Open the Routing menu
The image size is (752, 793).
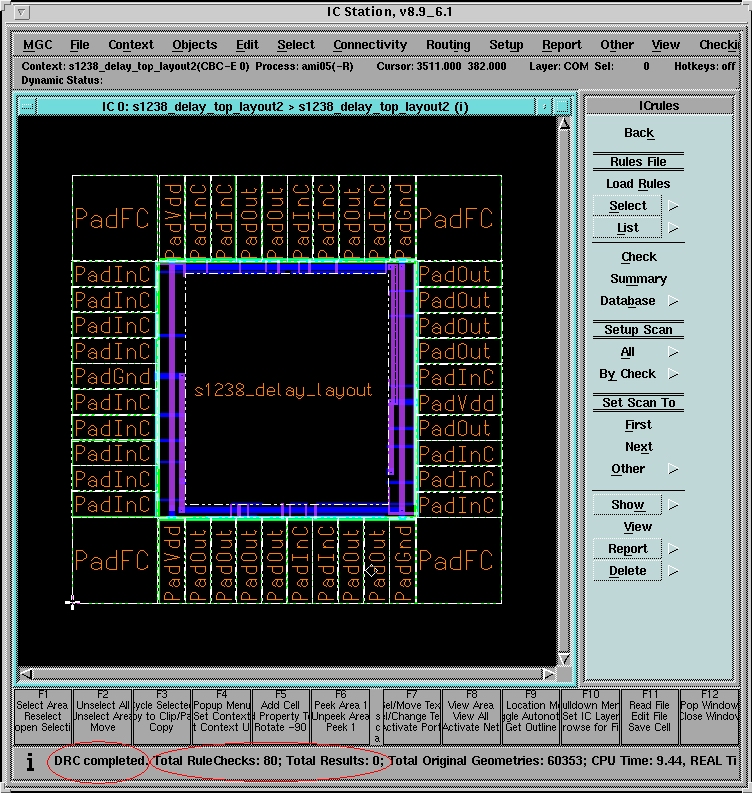coord(448,45)
